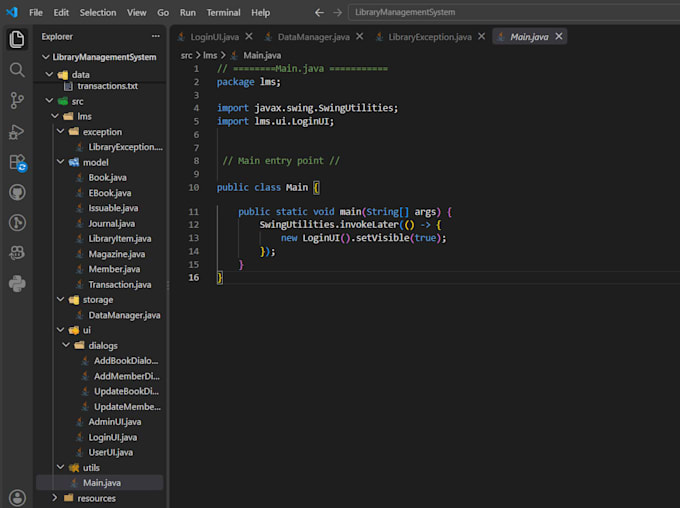This screenshot has width=680, height=508.
Task: Open the Help menu
Action: [261, 13]
